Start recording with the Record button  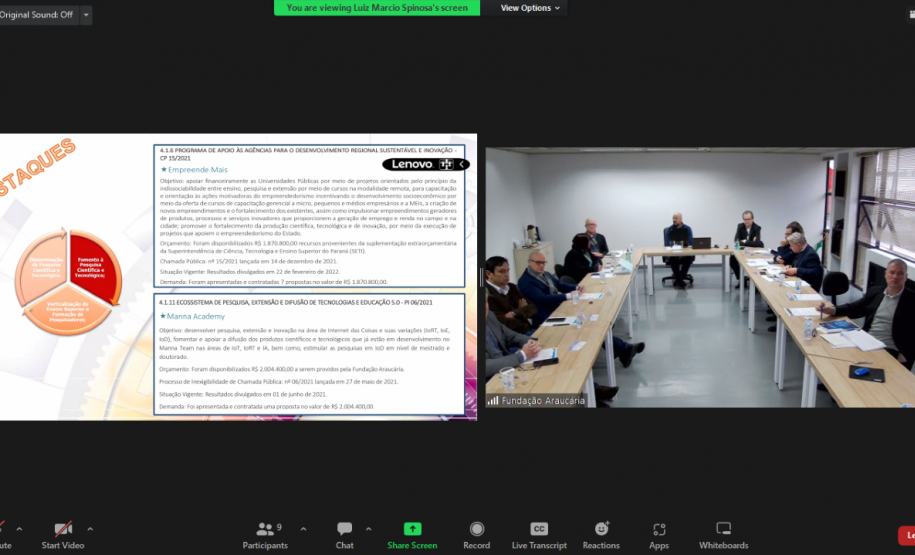coord(477,535)
